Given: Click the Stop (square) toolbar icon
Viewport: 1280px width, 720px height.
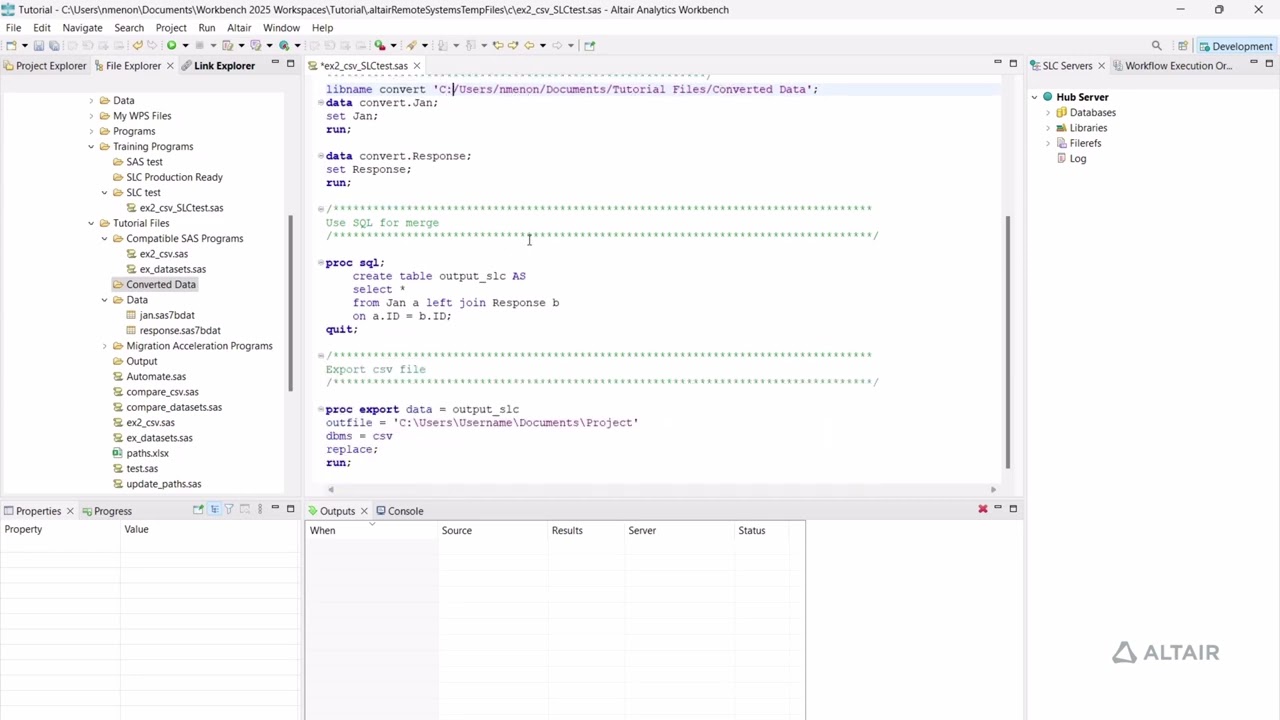Looking at the screenshot, I should 199,45.
